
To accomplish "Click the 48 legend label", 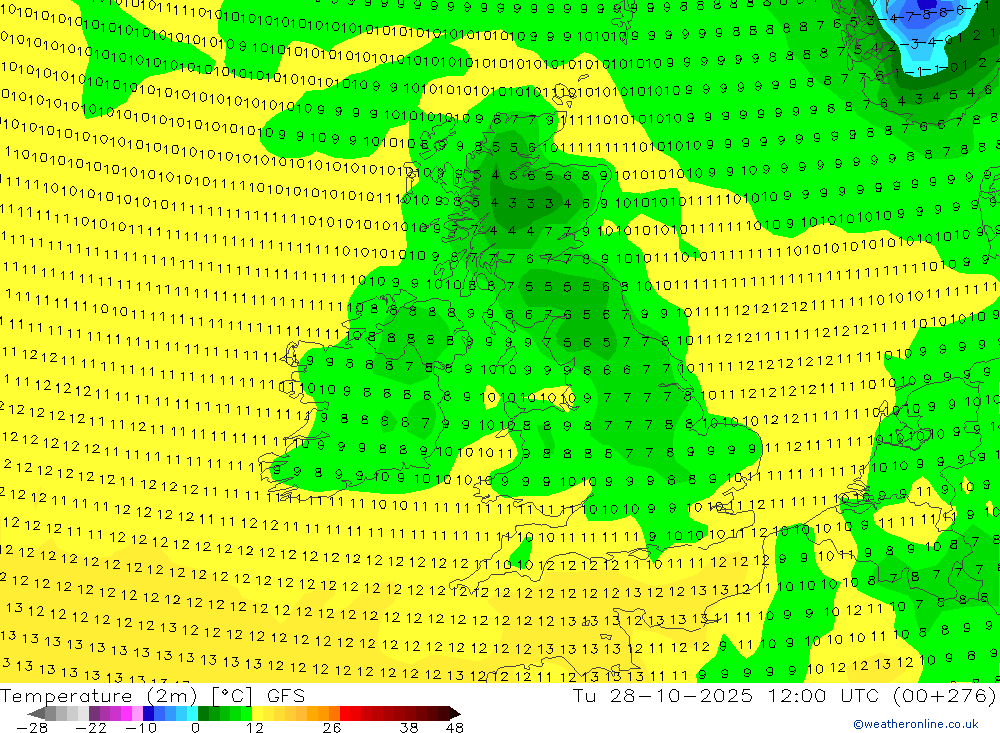I will (x=454, y=728).
